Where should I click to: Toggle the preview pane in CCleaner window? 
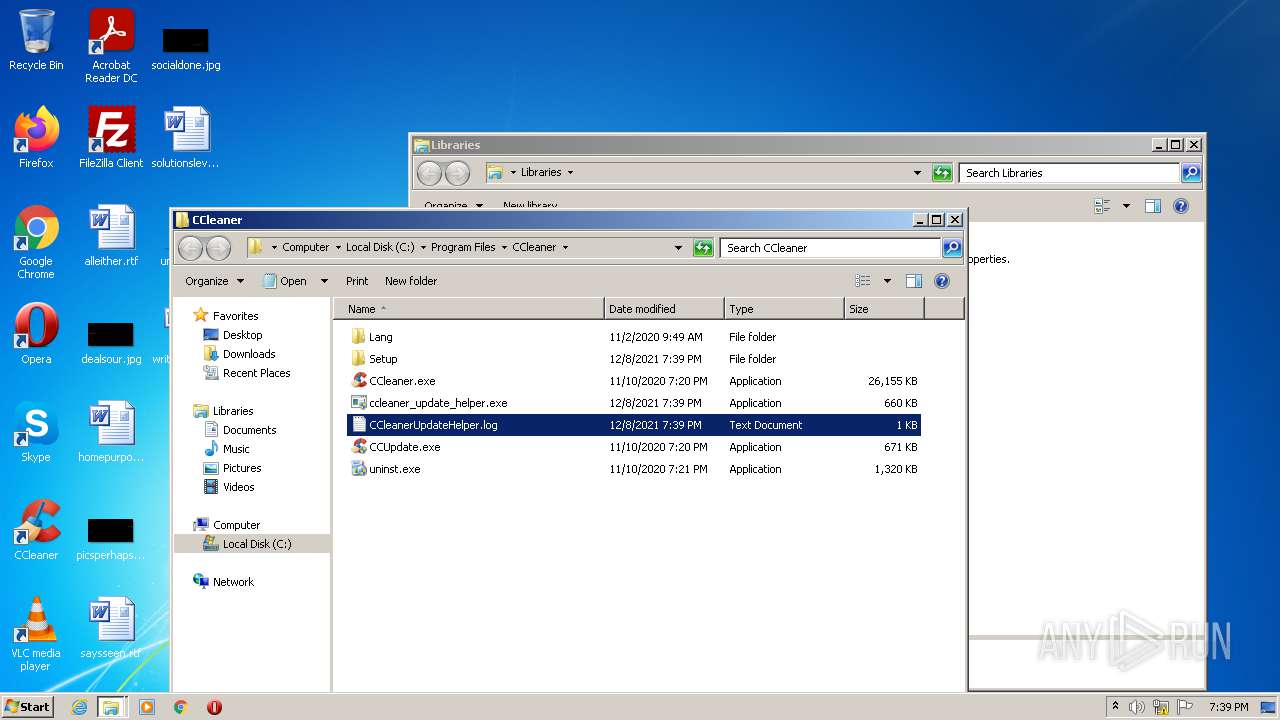913,281
